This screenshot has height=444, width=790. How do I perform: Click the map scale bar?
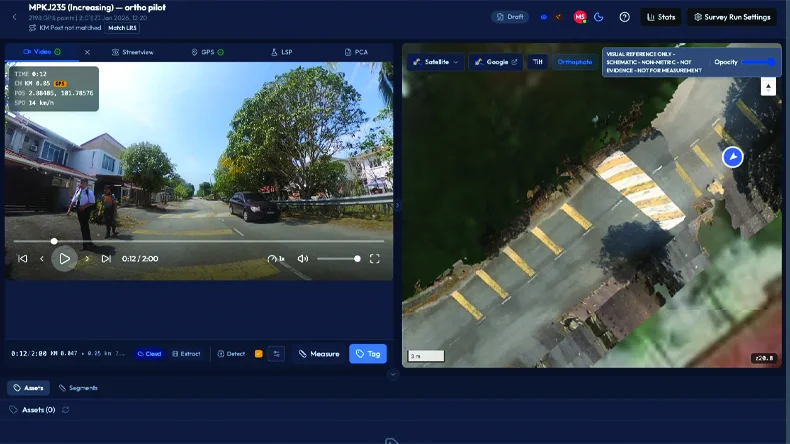426,356
